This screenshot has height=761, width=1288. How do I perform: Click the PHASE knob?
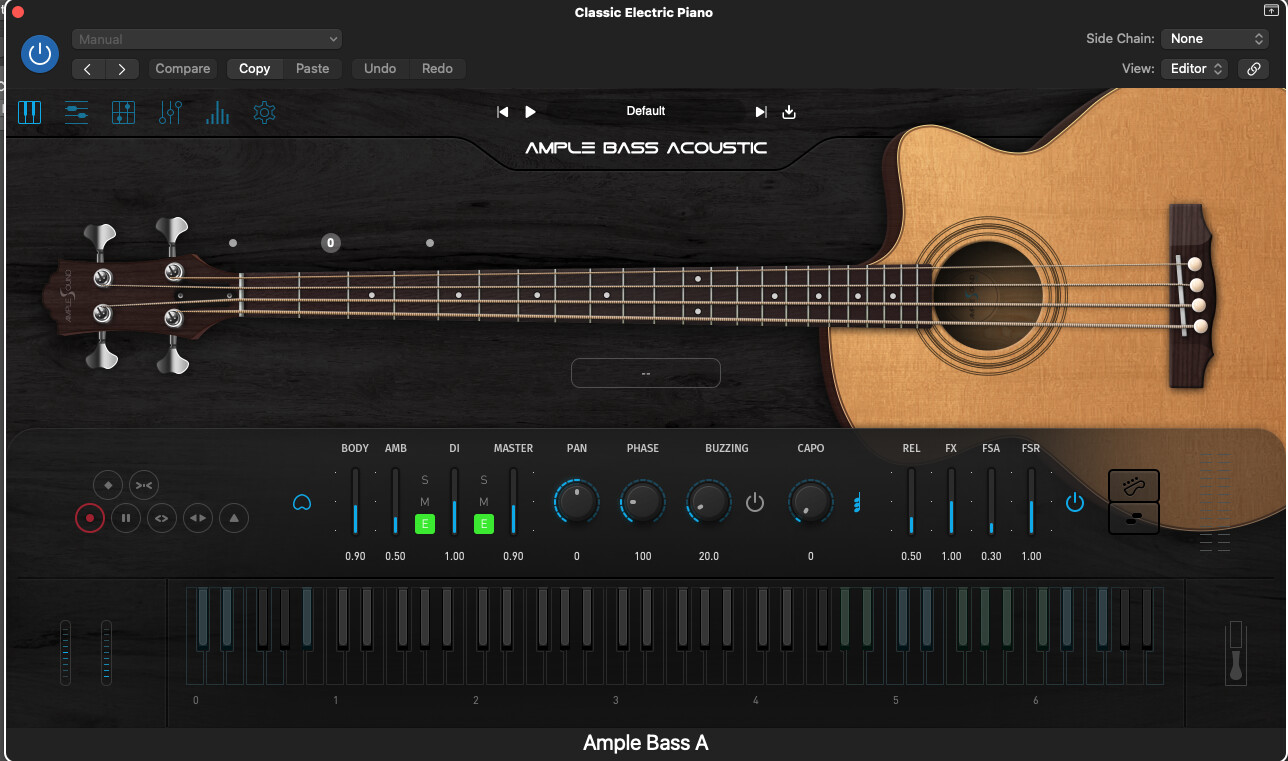pos(642,501)
